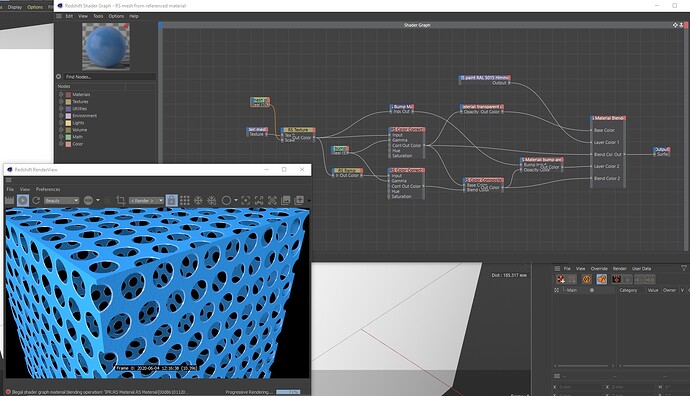The width and height of the screenshot is (690, 396).
Task: Click the orange Auto Take icon
Action: (587, 279)
